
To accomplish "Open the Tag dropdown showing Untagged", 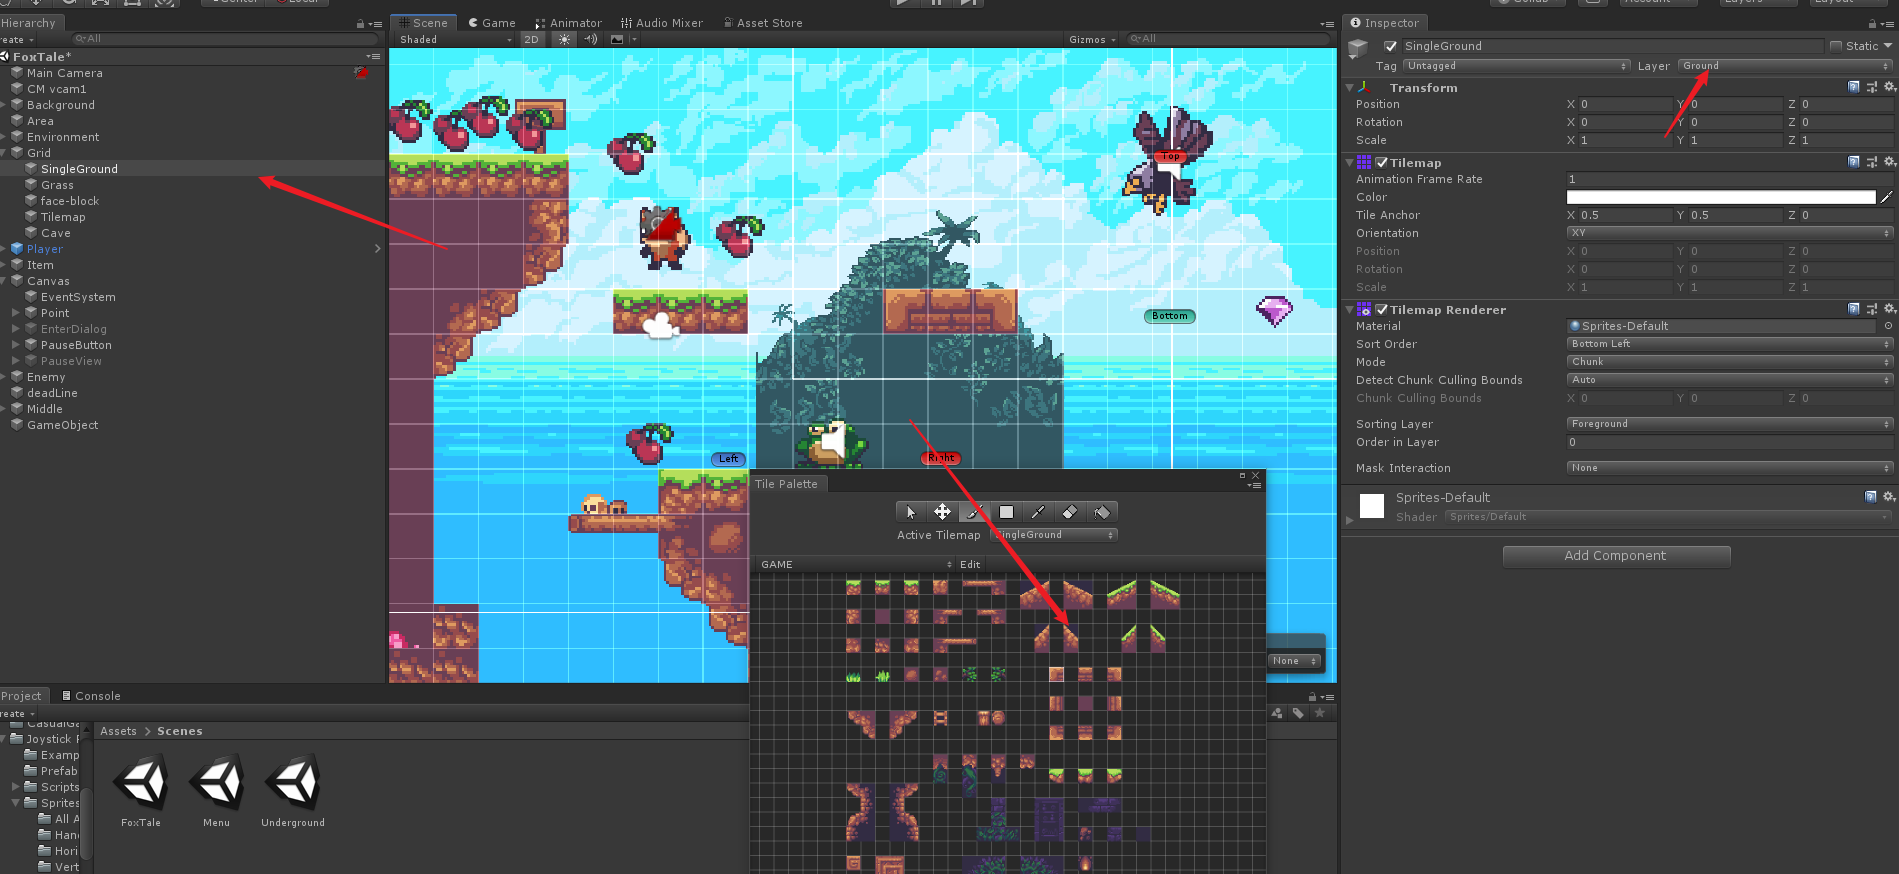I will 1517,66.
